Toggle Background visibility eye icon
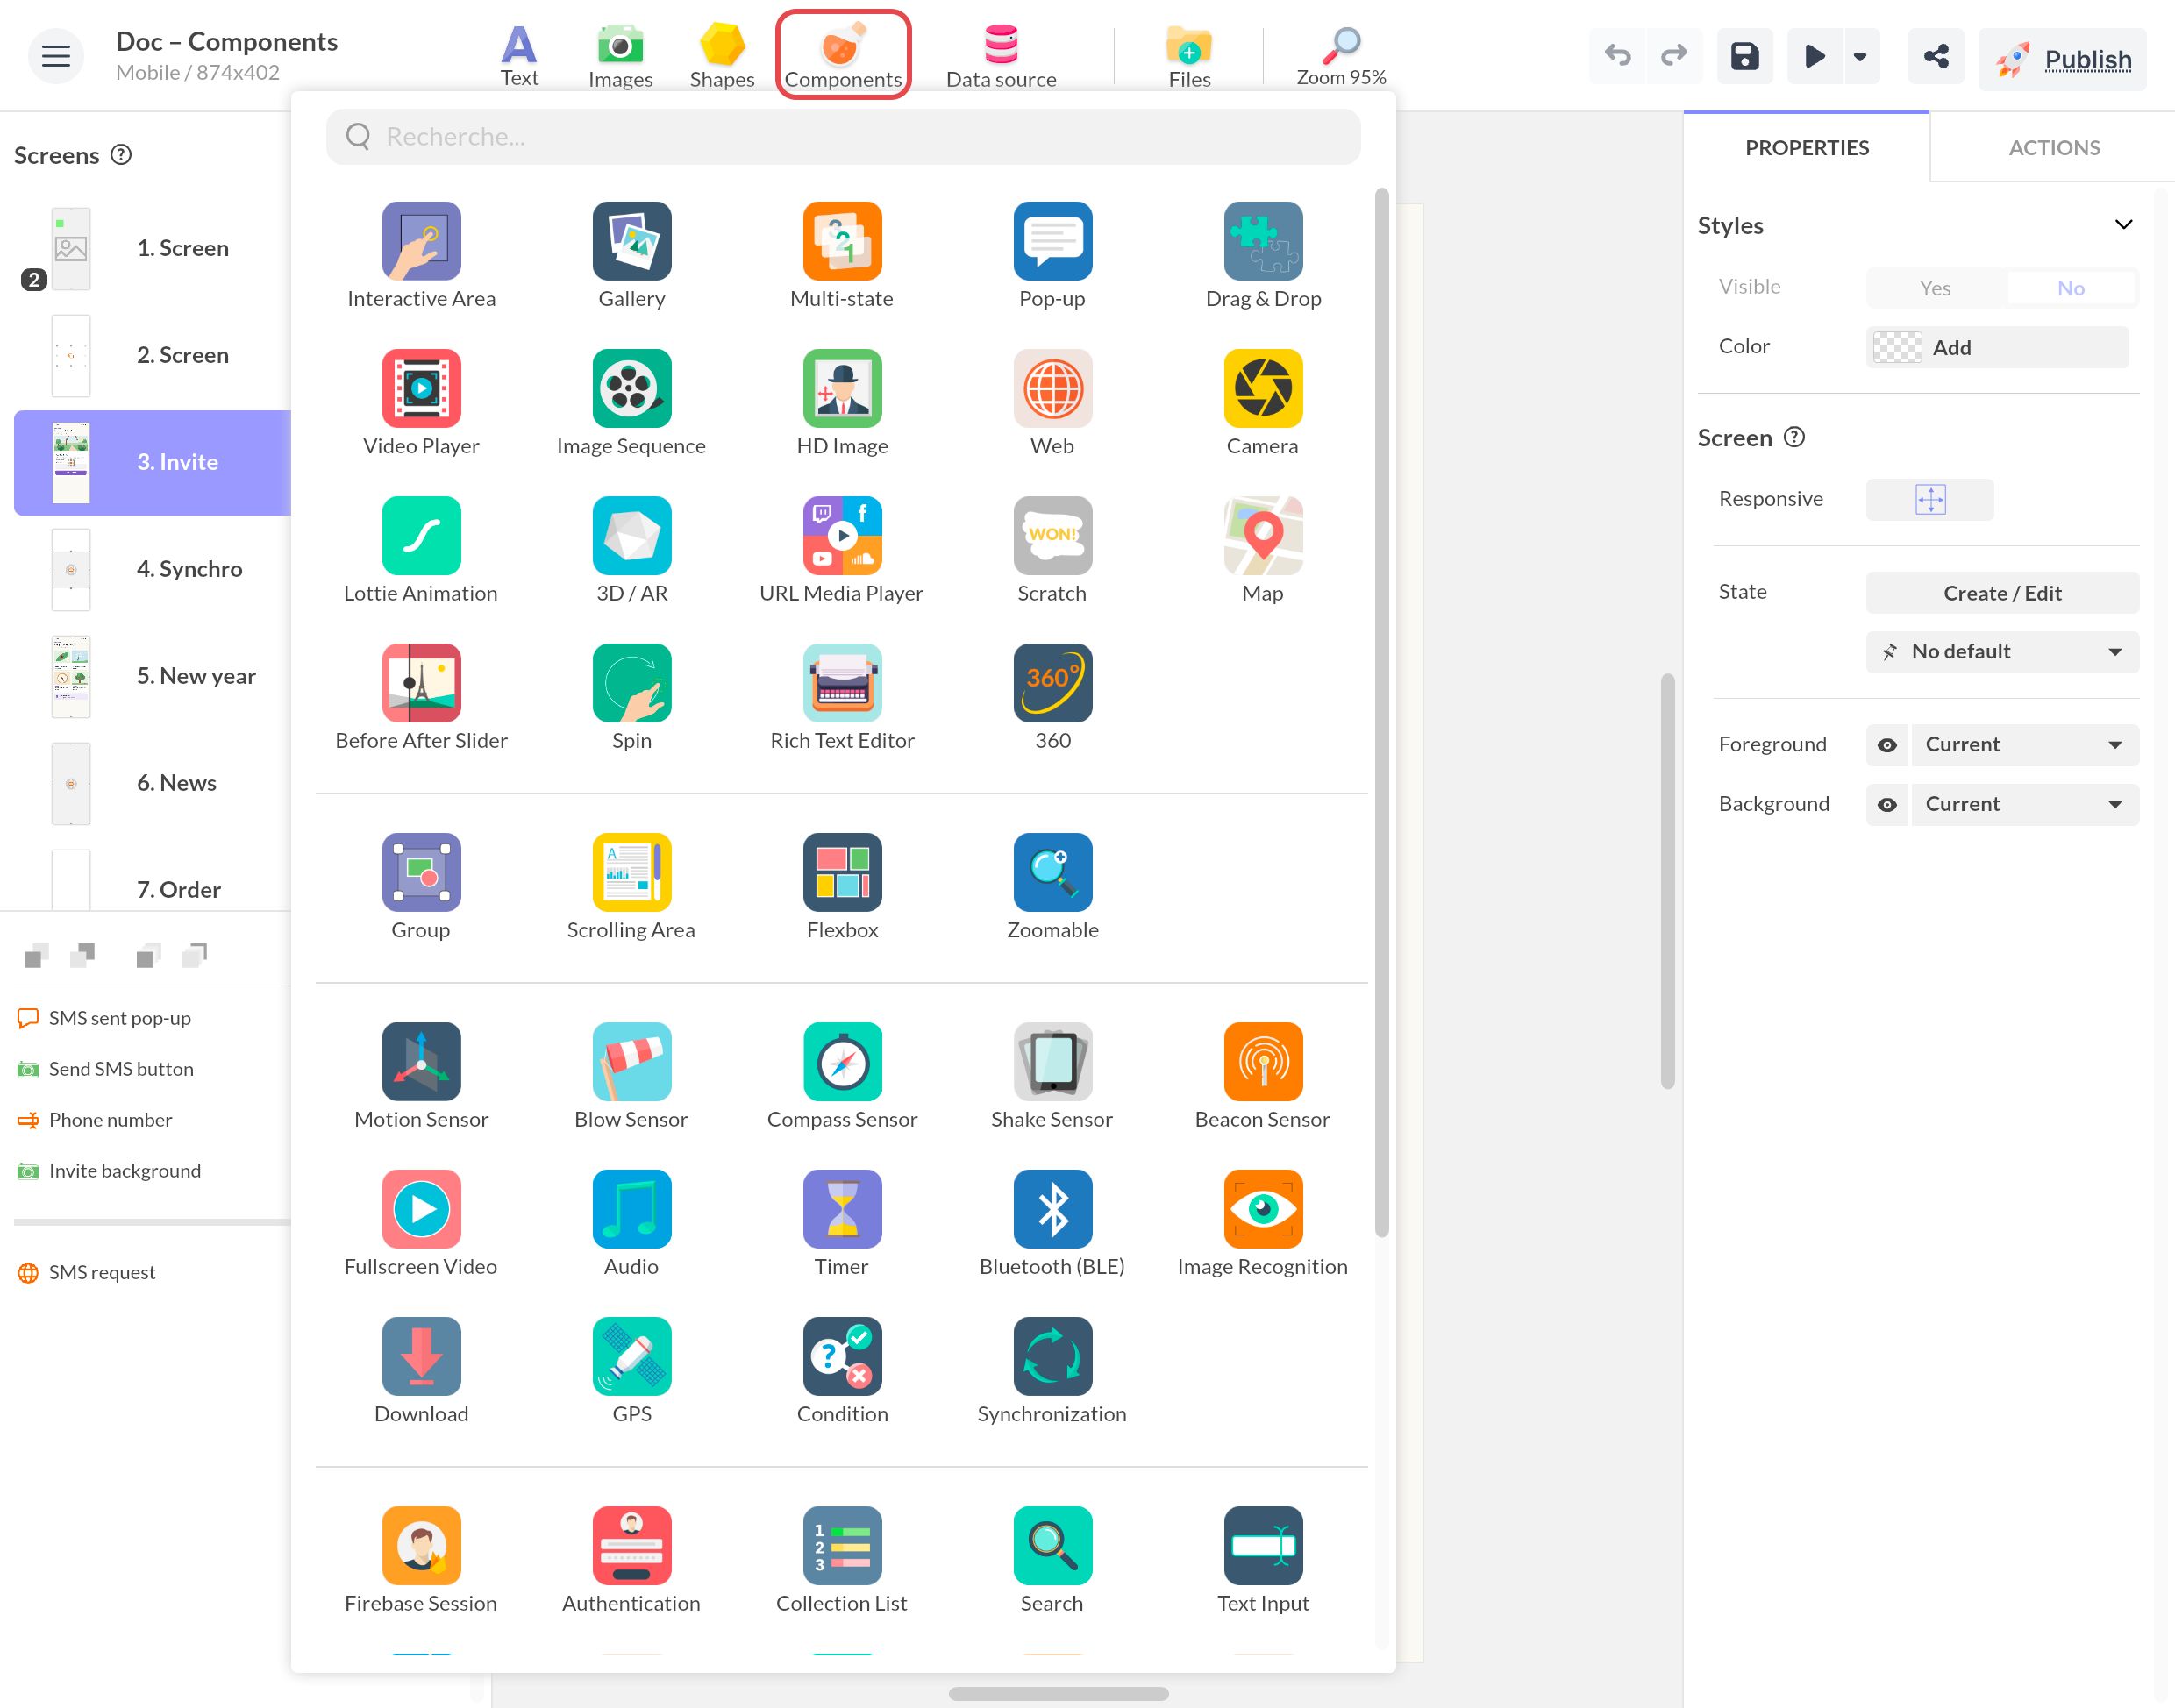2175x1708 pixels. coord(1887,805)
